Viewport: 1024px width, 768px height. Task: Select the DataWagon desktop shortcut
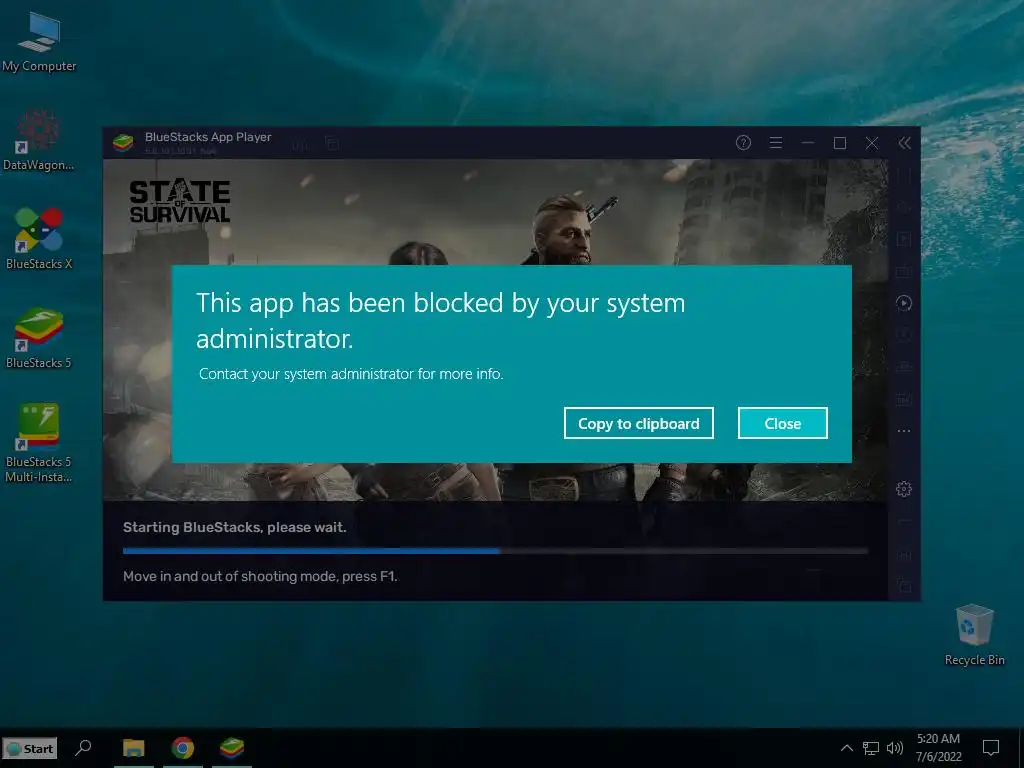[39, 140]
